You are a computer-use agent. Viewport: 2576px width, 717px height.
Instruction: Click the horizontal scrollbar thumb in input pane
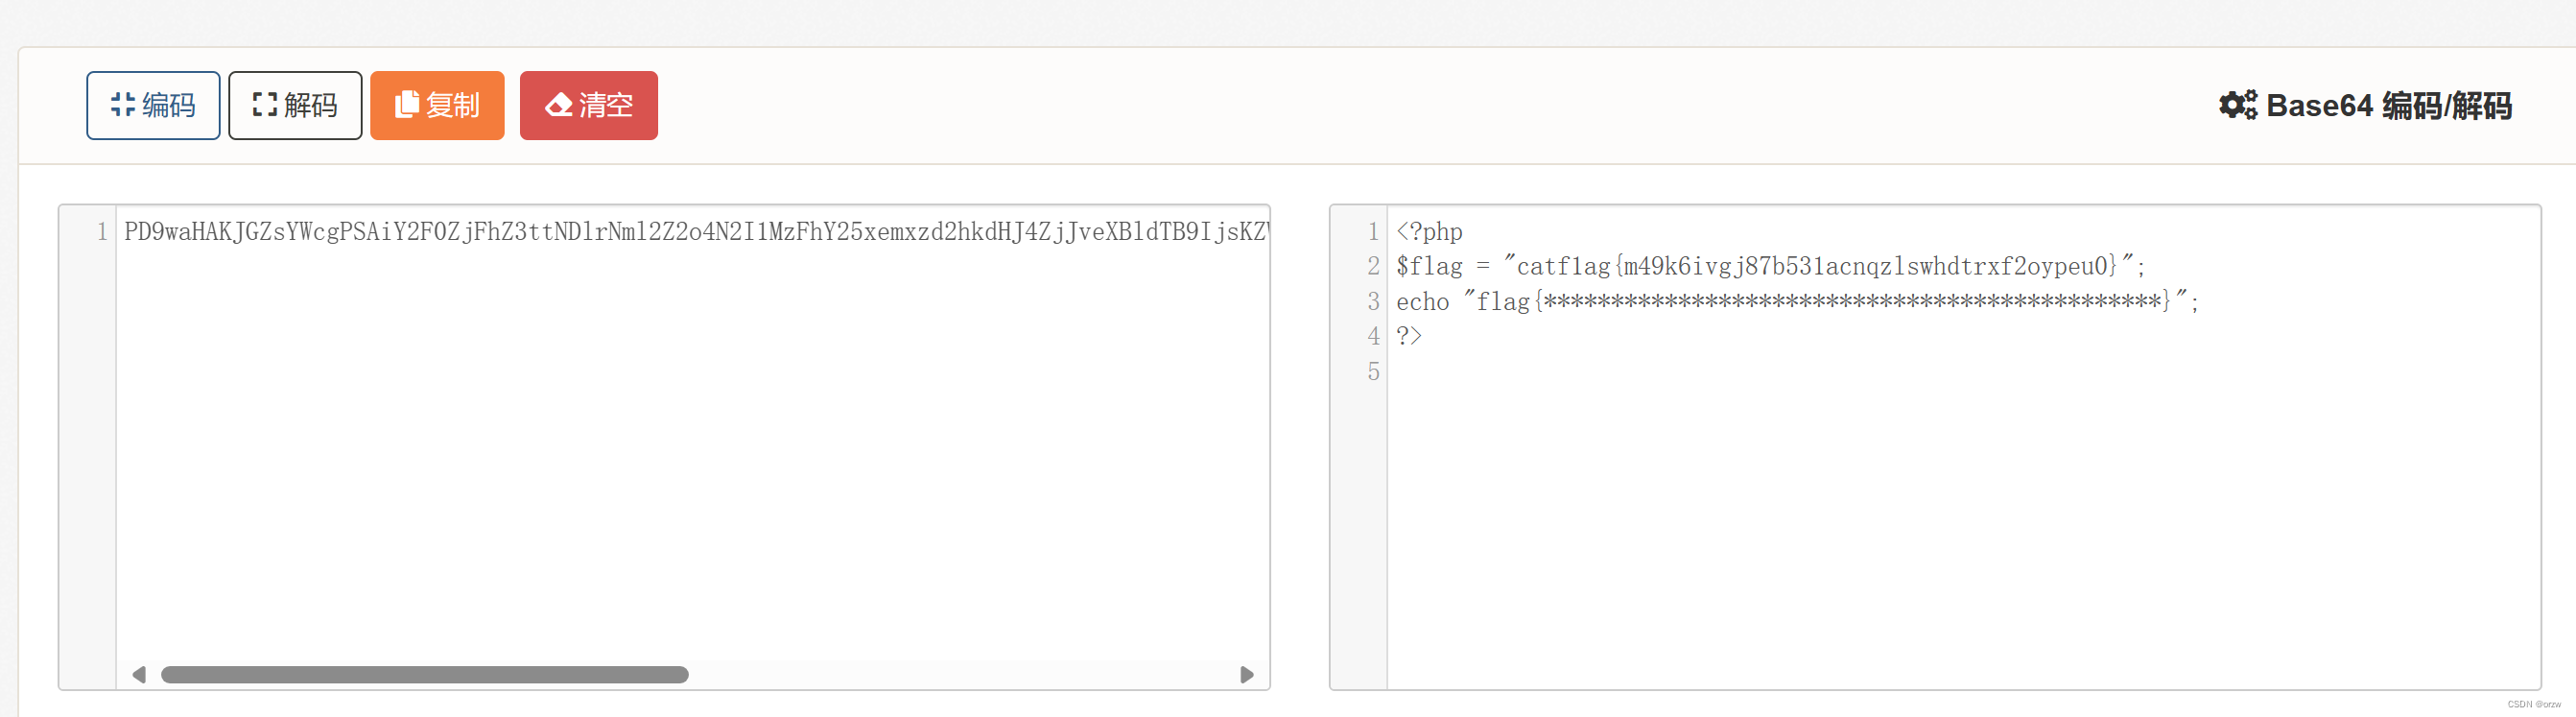425,675
